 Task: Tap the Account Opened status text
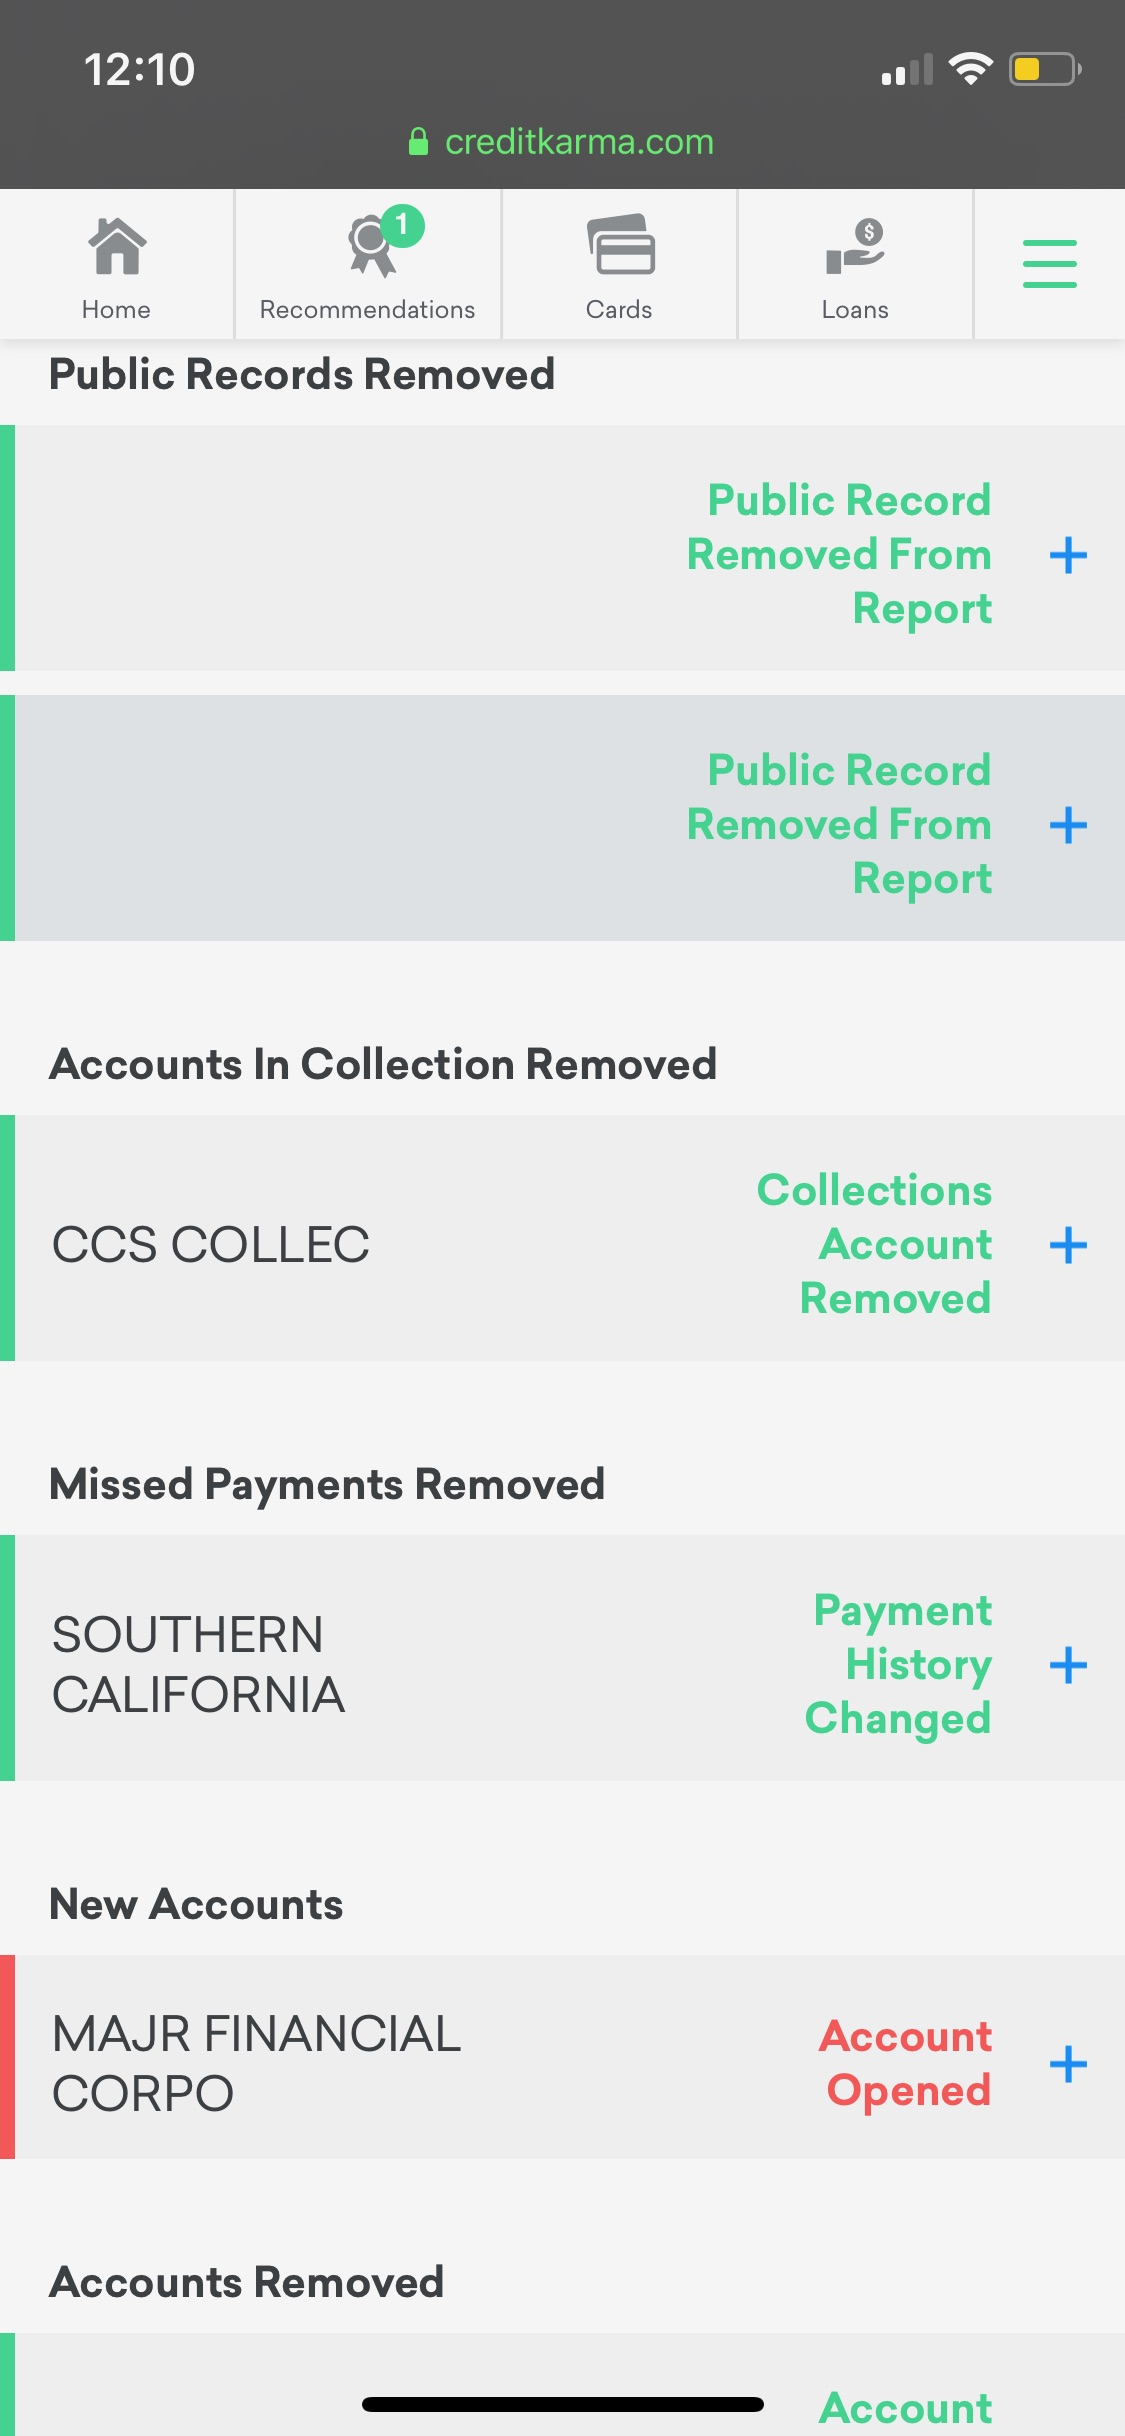coord(906,2063)
